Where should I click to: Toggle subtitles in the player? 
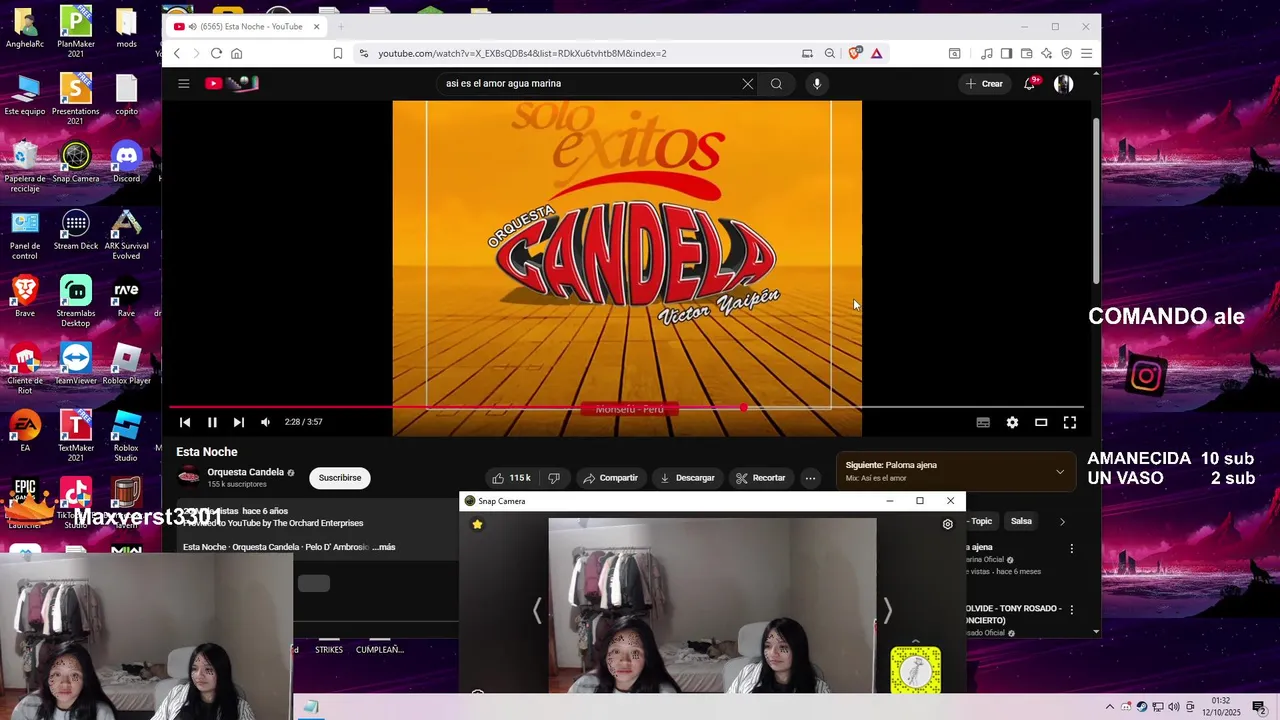[983, 423]
